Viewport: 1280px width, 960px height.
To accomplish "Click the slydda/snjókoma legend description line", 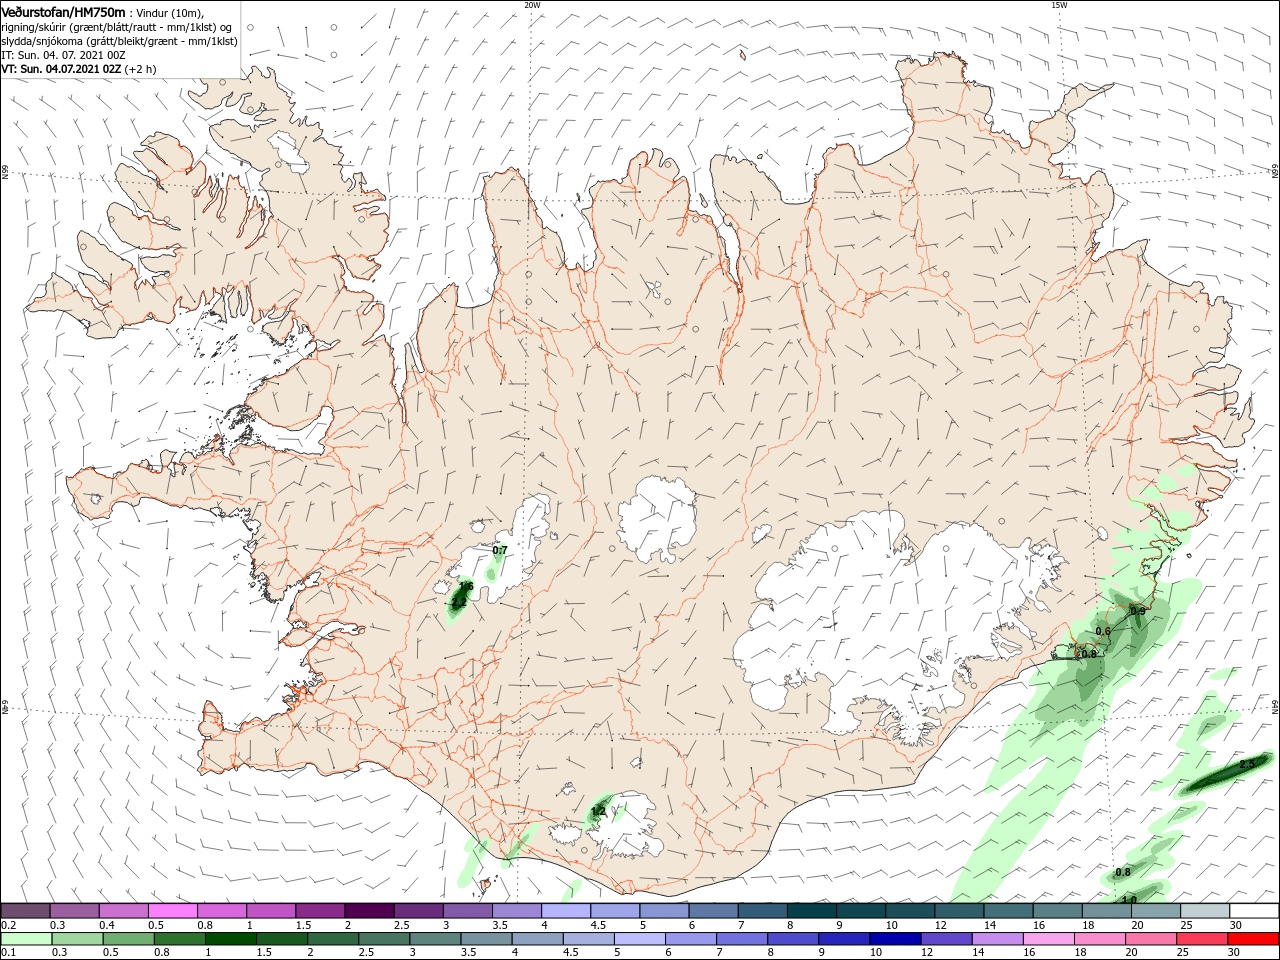I will (x=119, y=41).
